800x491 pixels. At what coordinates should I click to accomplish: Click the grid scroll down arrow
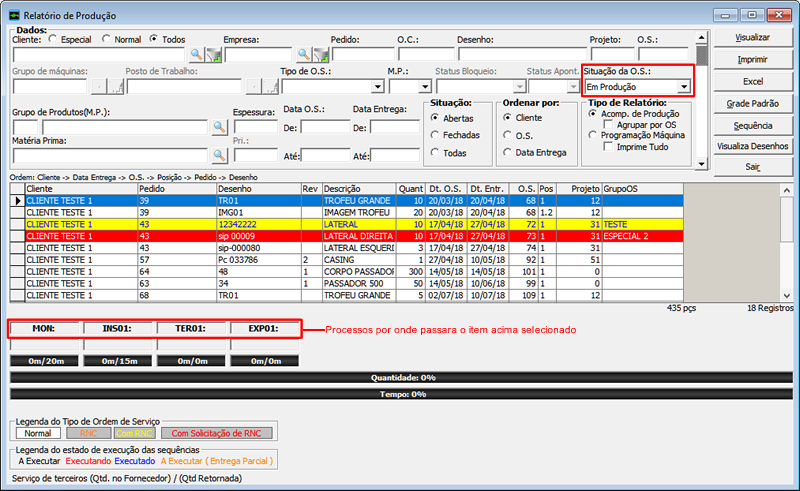(x=786, y=296)
